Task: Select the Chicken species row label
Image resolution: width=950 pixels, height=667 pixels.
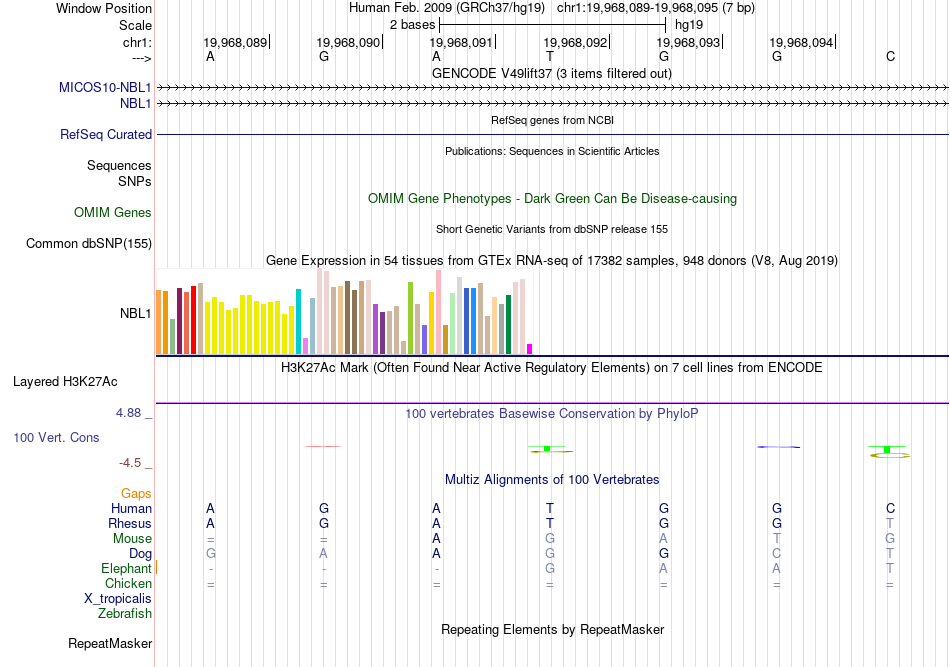Action: pos(128,583)
